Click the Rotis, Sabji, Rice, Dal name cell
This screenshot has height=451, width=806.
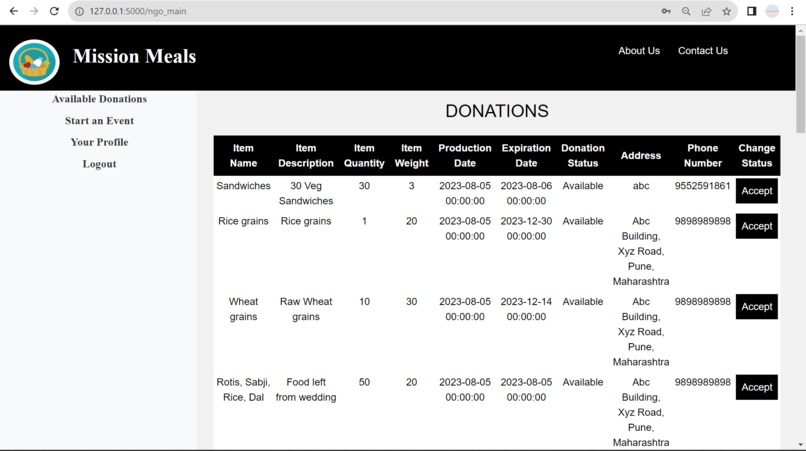(x=243, y=390)
